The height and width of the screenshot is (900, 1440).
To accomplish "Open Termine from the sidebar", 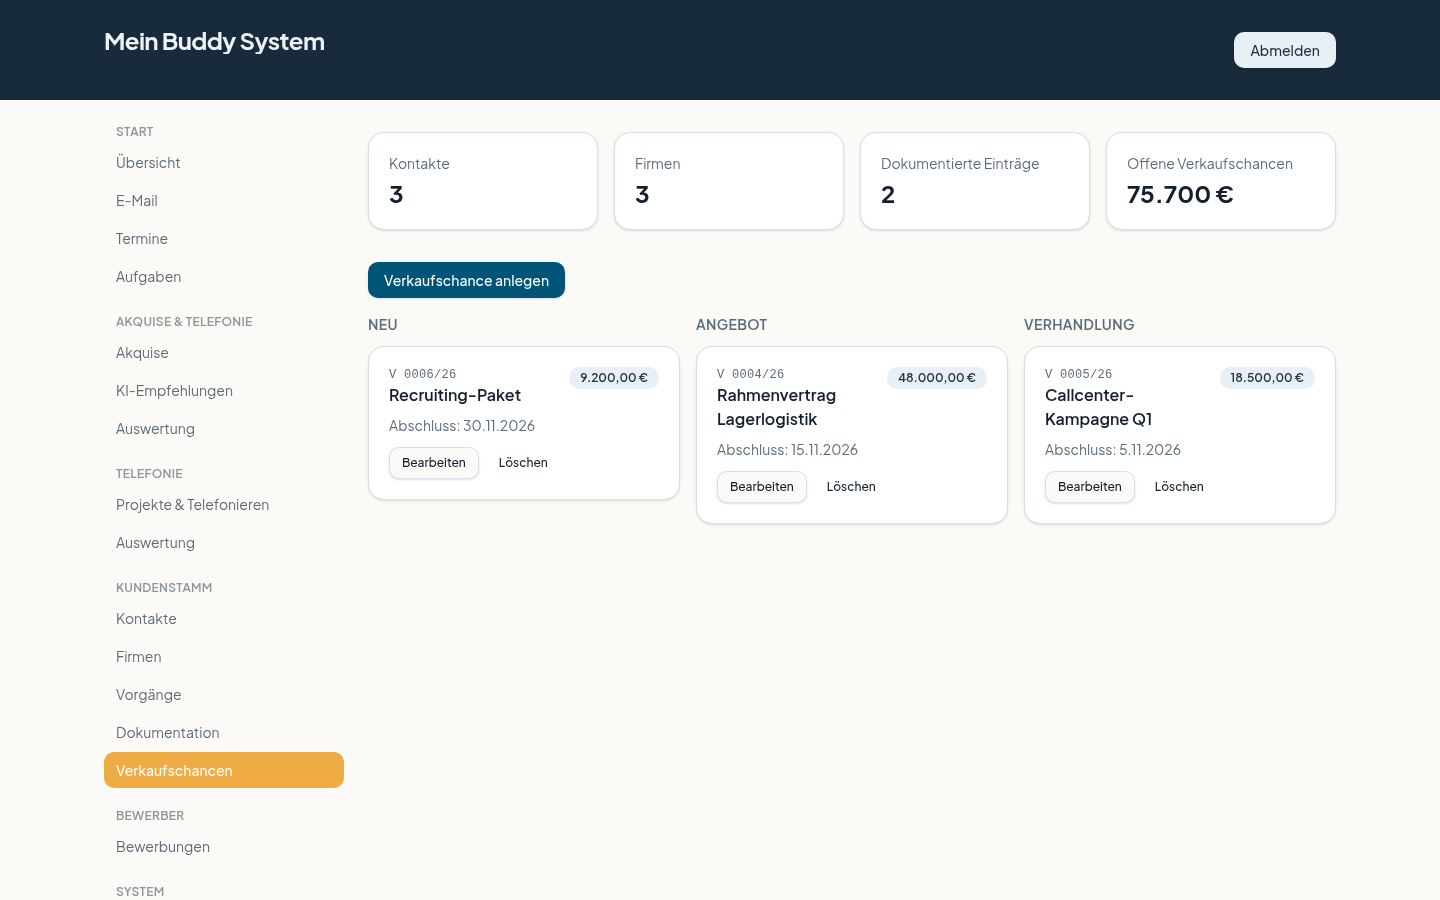I will click(x=224, y=239).
